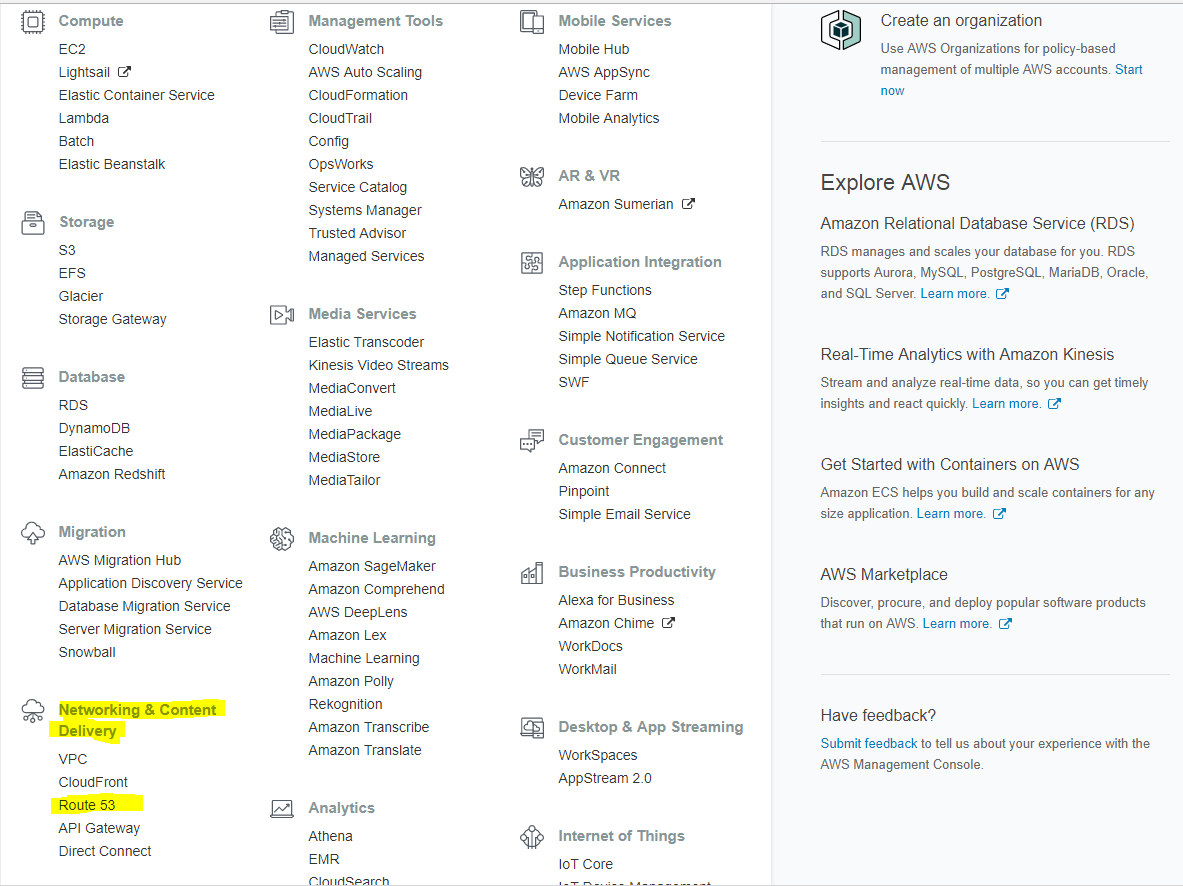Click the Media Services video icon
Screen dimensions: 1183x886
282,315
